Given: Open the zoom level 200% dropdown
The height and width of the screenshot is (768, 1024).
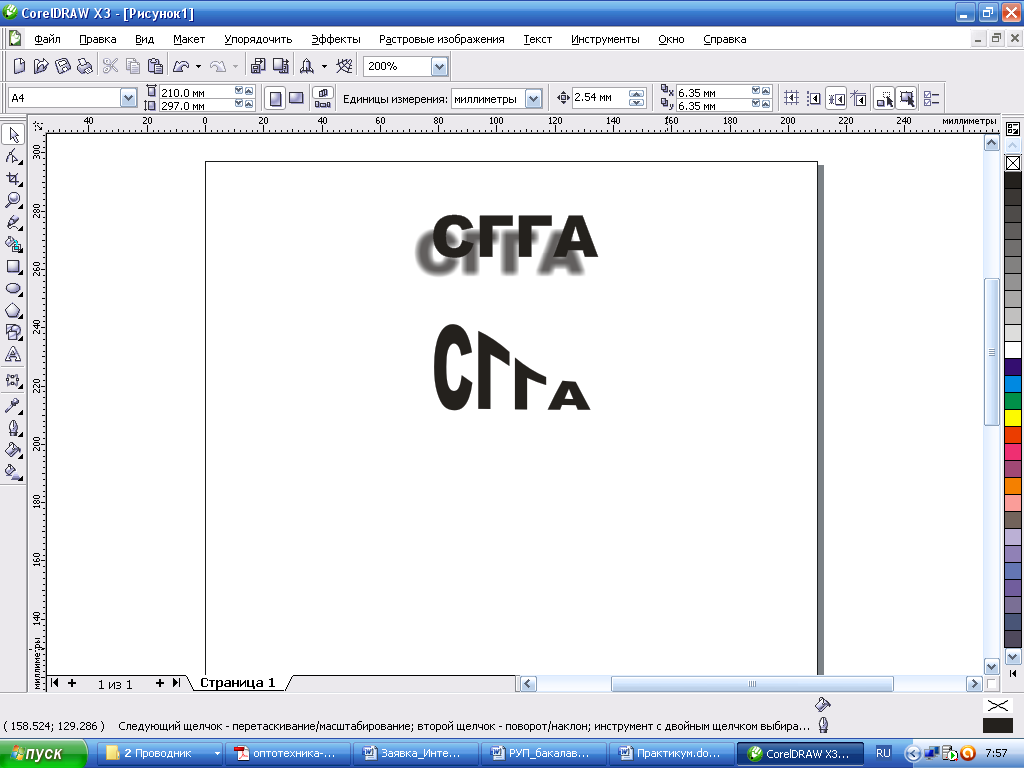Looking at the screenshot, I should (x=440, y=66).
